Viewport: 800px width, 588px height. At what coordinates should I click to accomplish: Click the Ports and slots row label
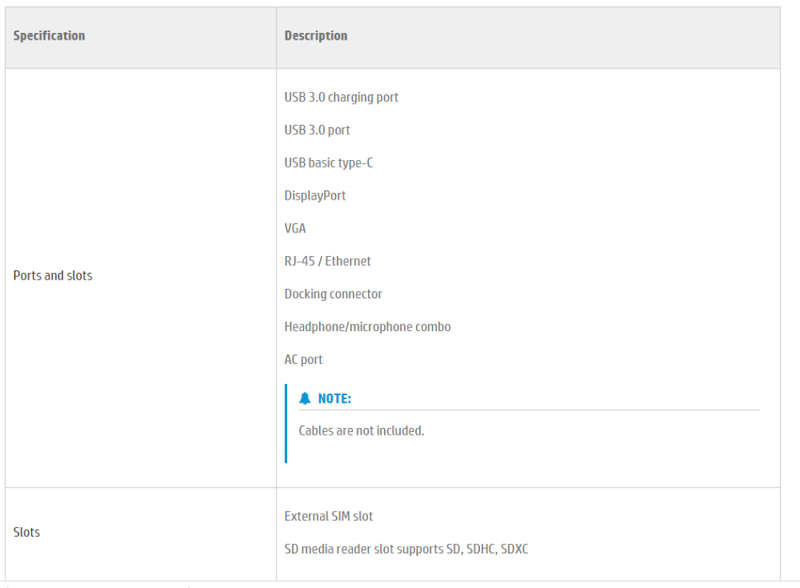tap(53, 276)
